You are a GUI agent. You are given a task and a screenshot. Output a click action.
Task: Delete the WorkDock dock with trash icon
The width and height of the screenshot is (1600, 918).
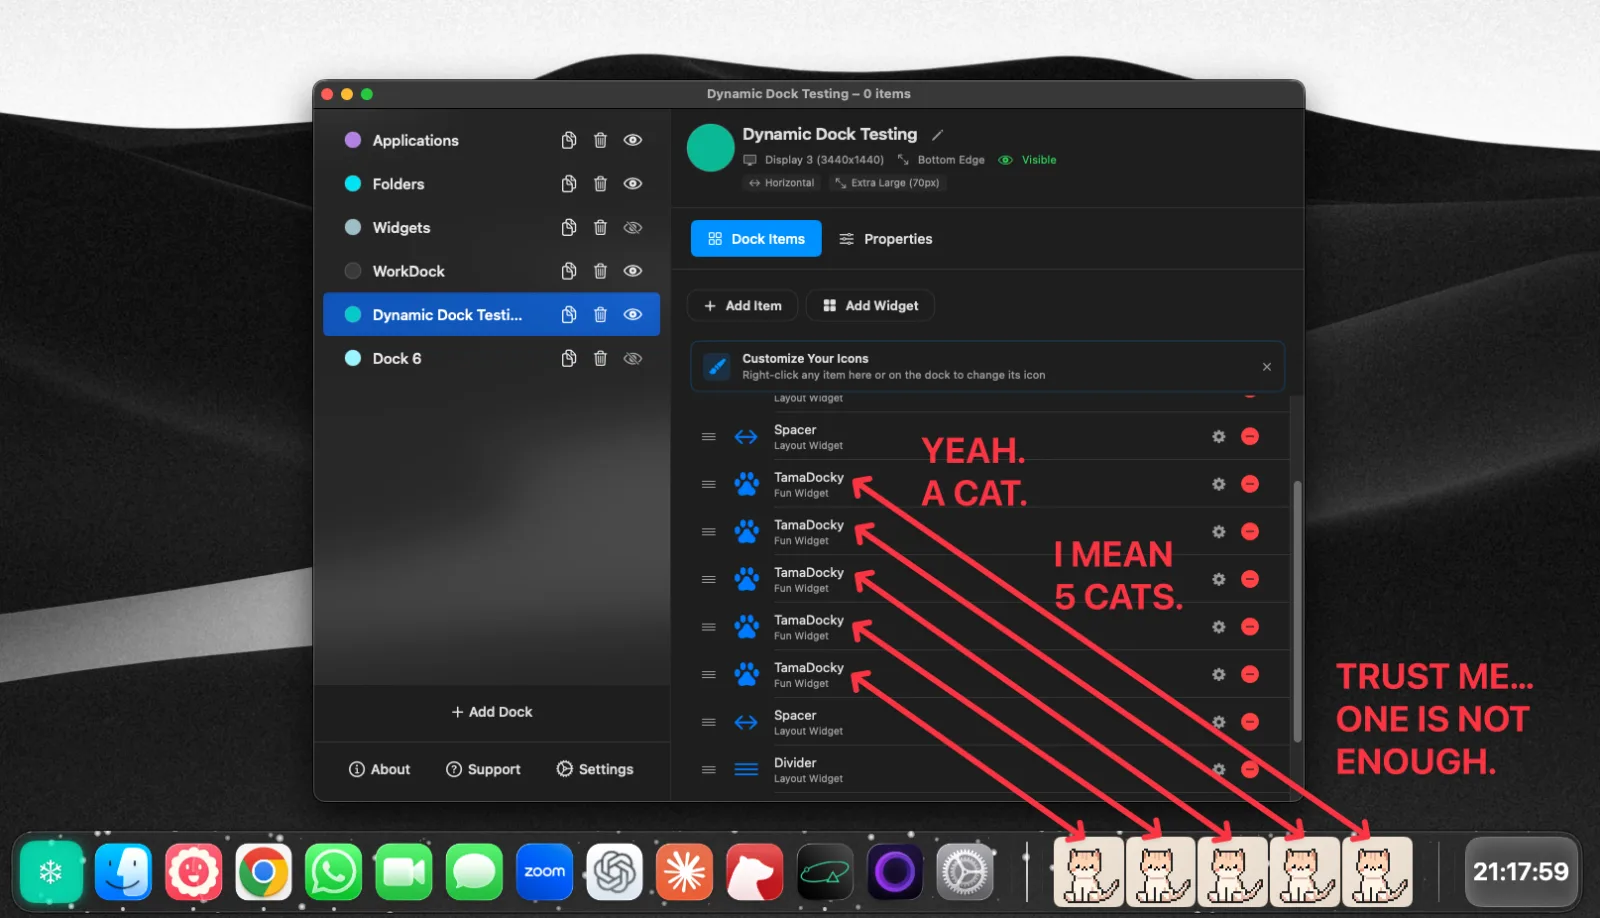point(600,271)
